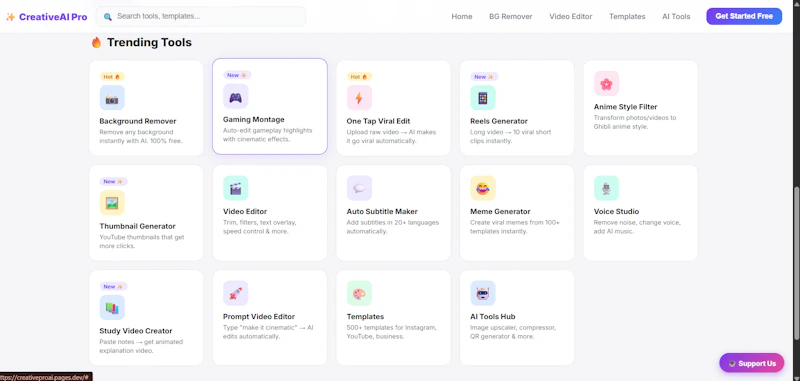Click the Gaming Montage controller icon

pyautogui.click(x=236, y=96)
